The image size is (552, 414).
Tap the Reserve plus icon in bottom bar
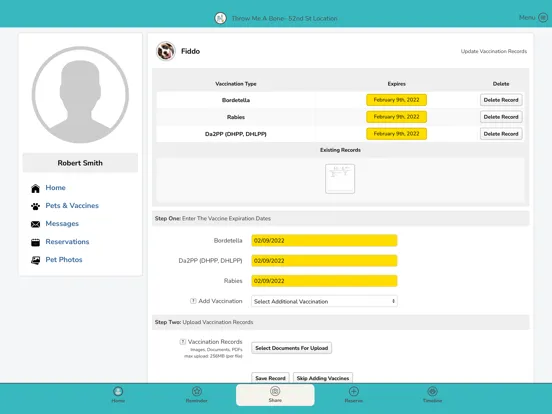click(354, 391)
